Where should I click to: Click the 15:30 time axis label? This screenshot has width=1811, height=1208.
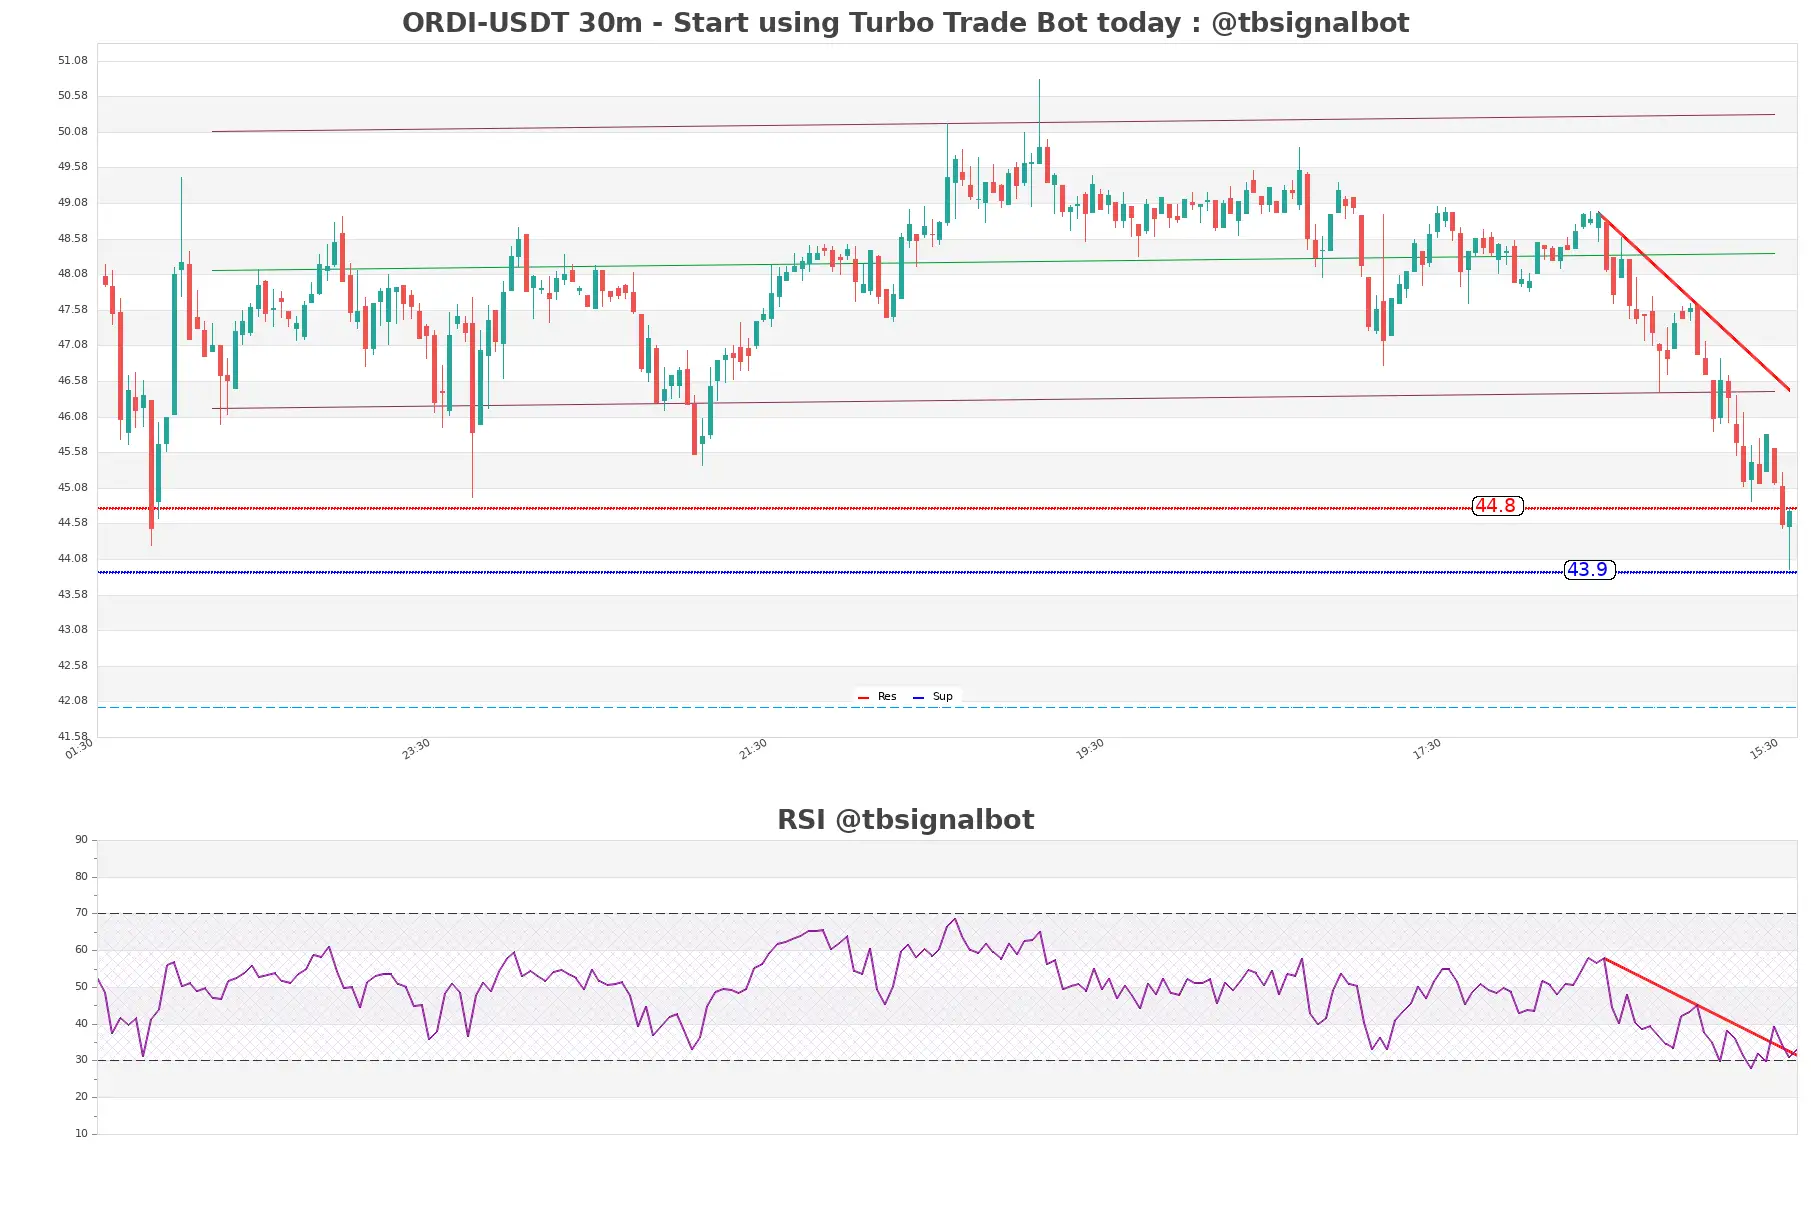coord(1764,749)
